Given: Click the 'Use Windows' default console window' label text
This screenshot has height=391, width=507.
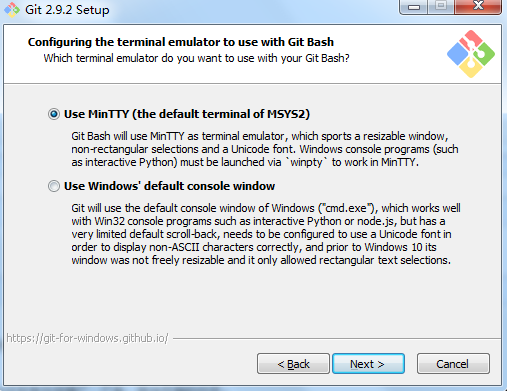Looking at the screenshot, I should coord(169,186).
